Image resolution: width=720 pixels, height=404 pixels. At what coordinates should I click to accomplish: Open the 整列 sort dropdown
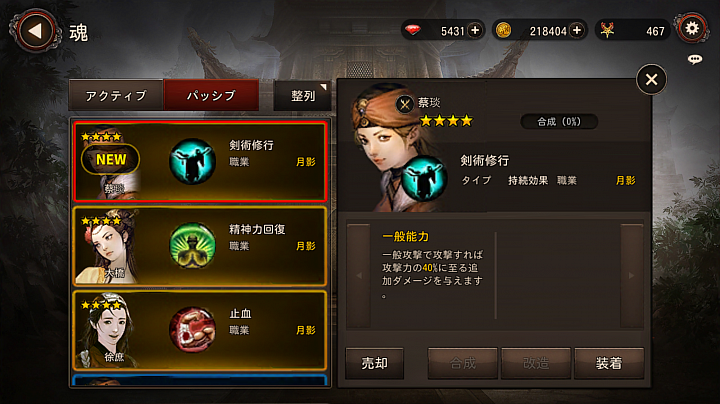pyautogui.click(x=303, y=95)
